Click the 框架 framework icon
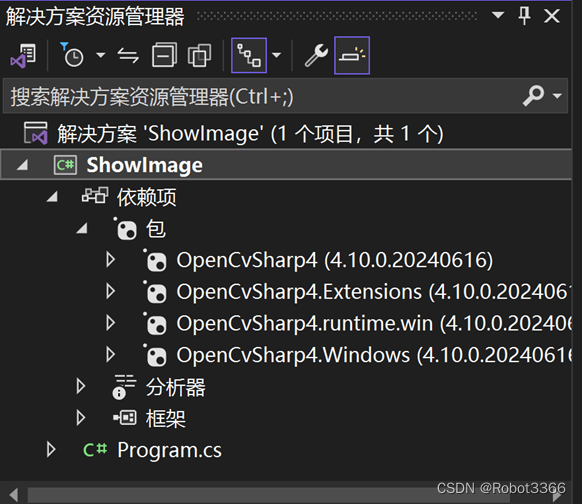 pyautogui.click(x=125, y=418)
